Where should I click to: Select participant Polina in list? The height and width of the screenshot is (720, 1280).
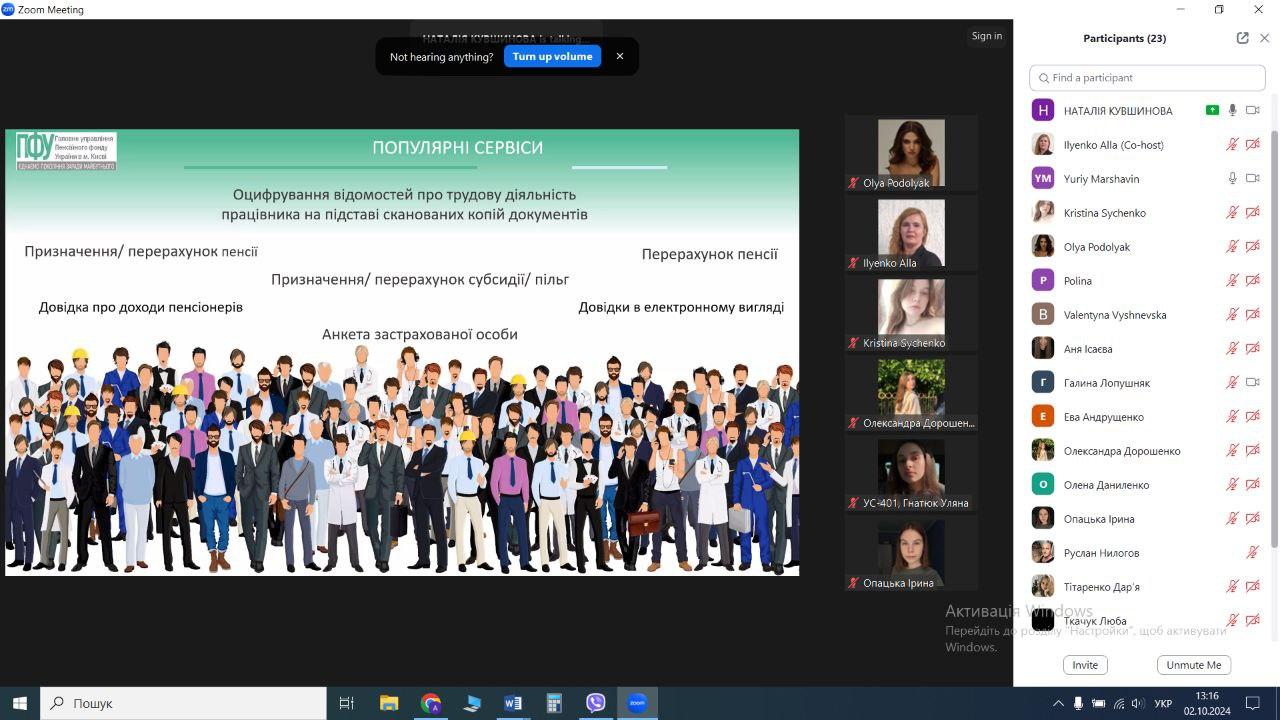point(1147,281)
